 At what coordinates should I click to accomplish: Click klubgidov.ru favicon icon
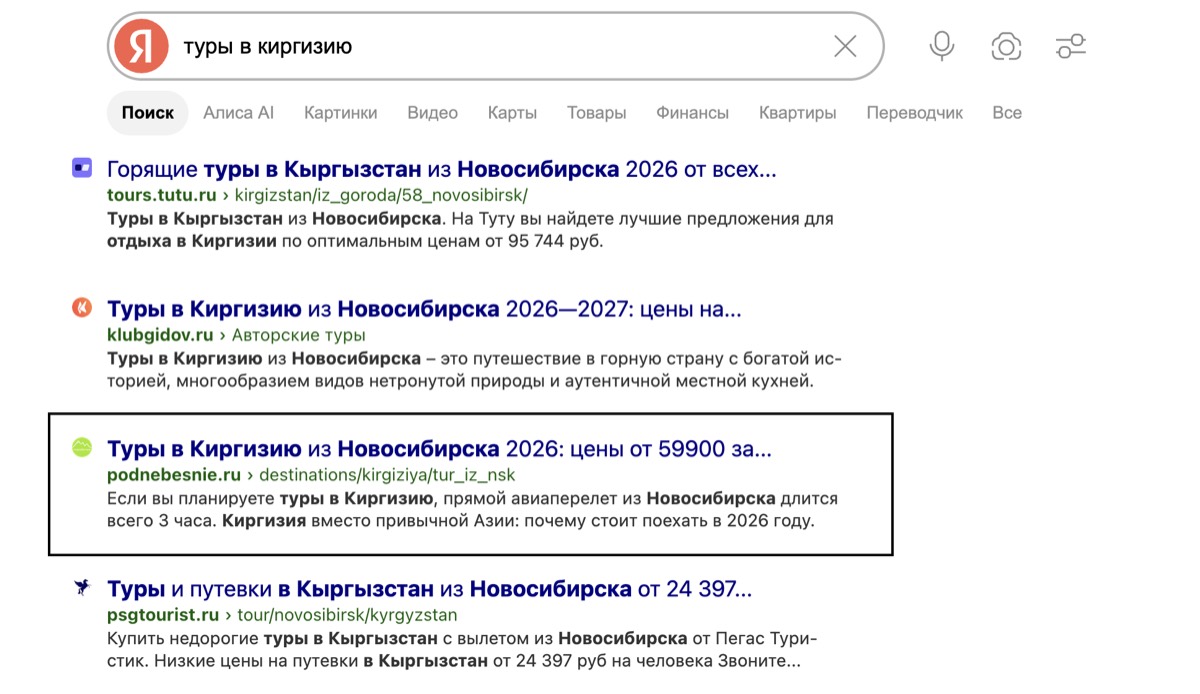click(82, 308)
